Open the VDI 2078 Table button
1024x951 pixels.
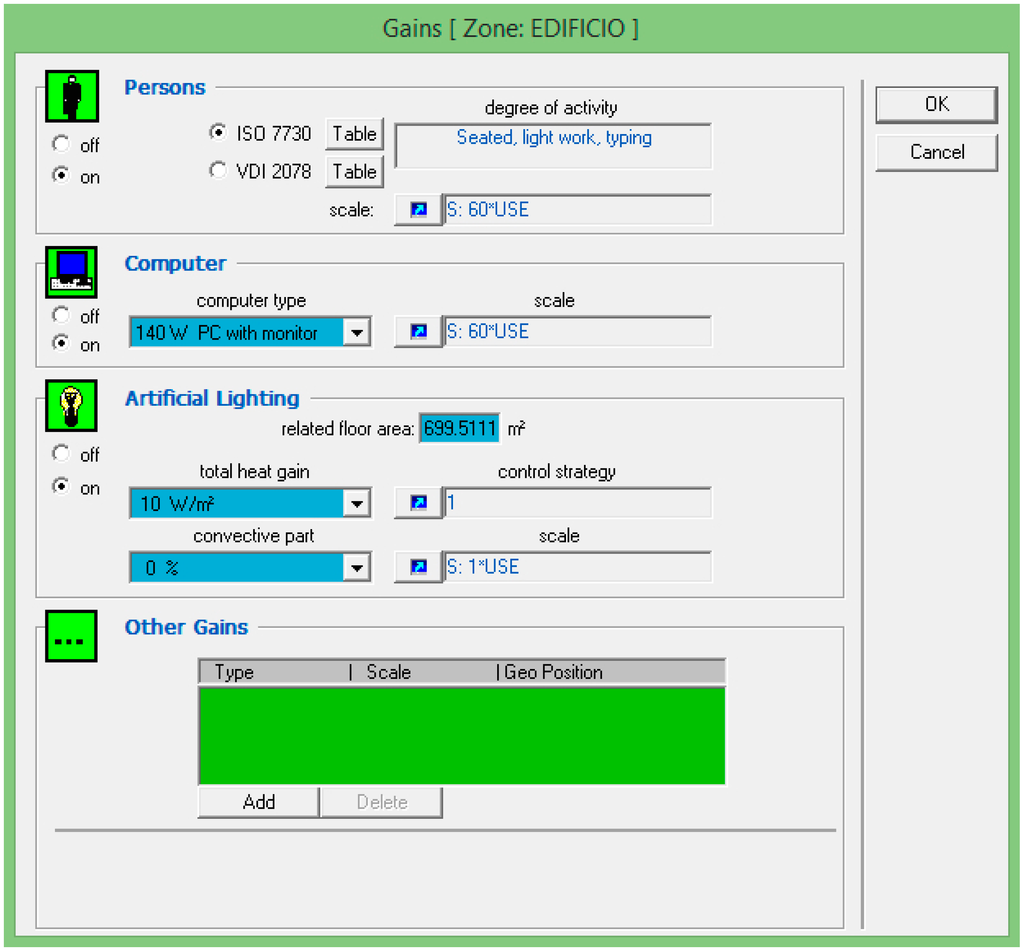tap(355, 172)
